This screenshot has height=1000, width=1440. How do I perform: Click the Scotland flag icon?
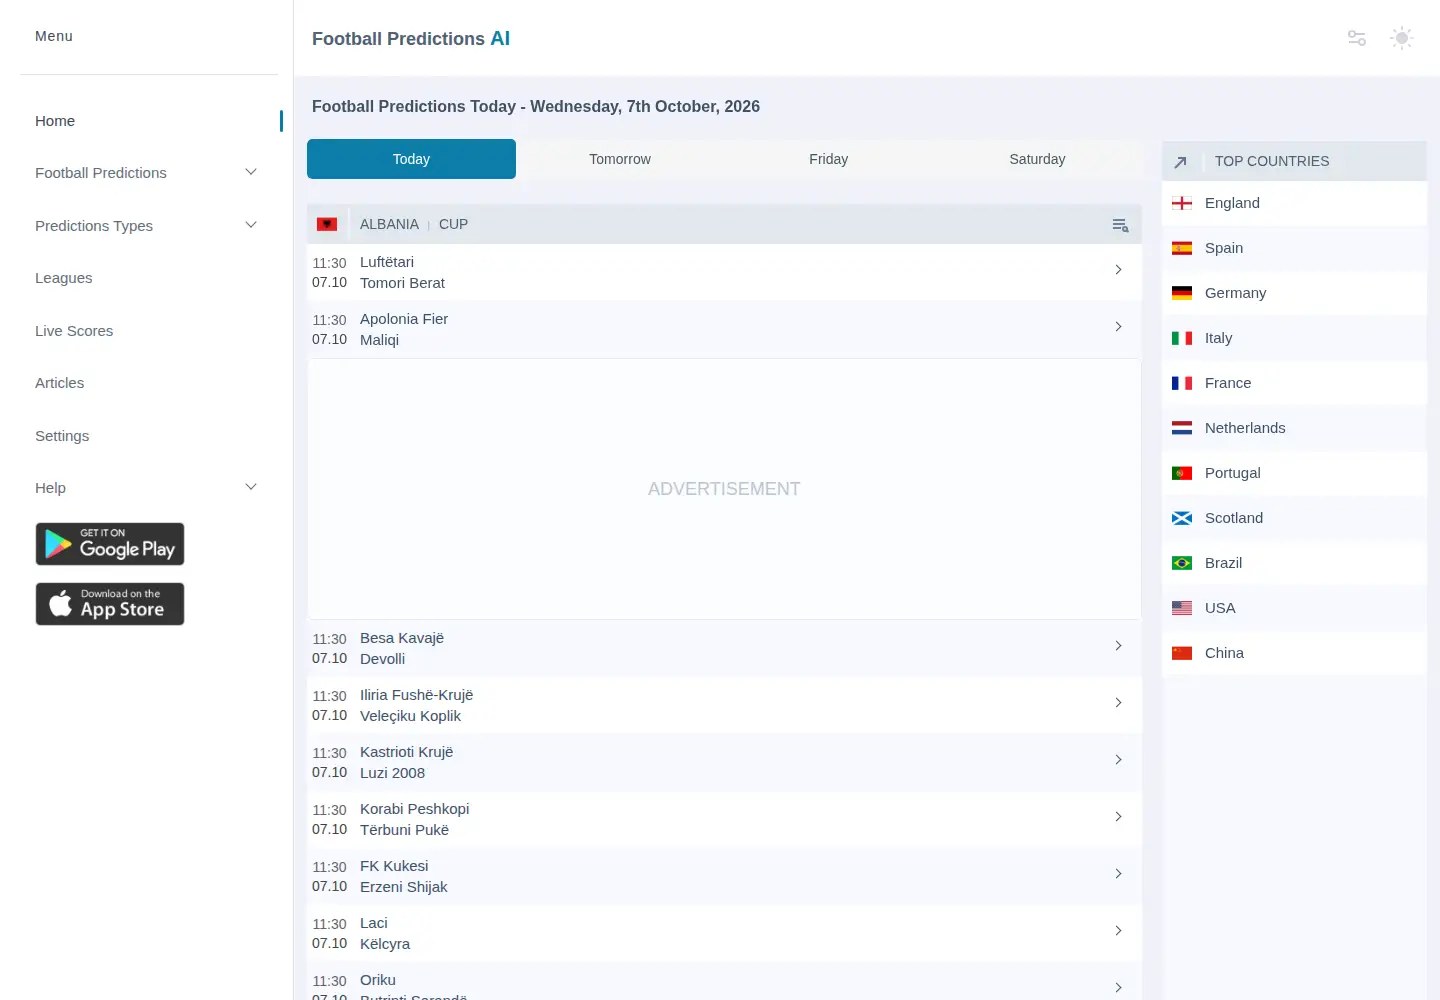pyautogui.click(x=1182, y=518)
